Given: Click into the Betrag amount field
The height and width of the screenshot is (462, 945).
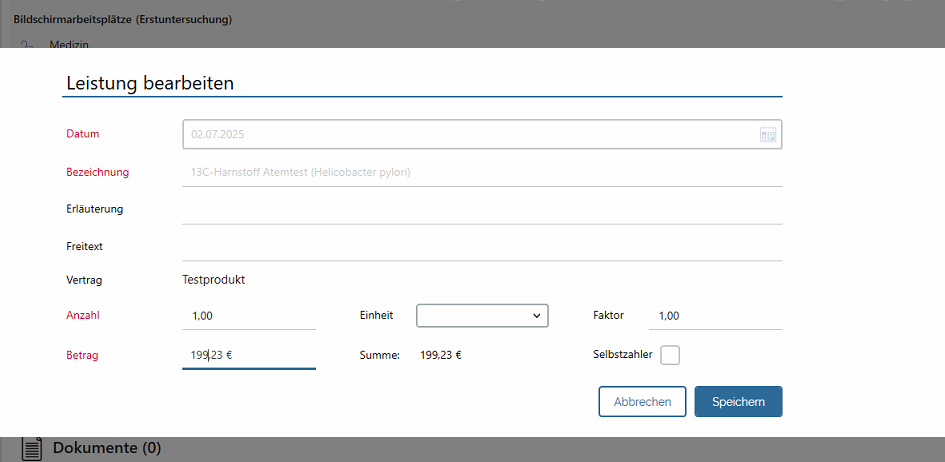Looking at the screenshot, I should [249, 354].
